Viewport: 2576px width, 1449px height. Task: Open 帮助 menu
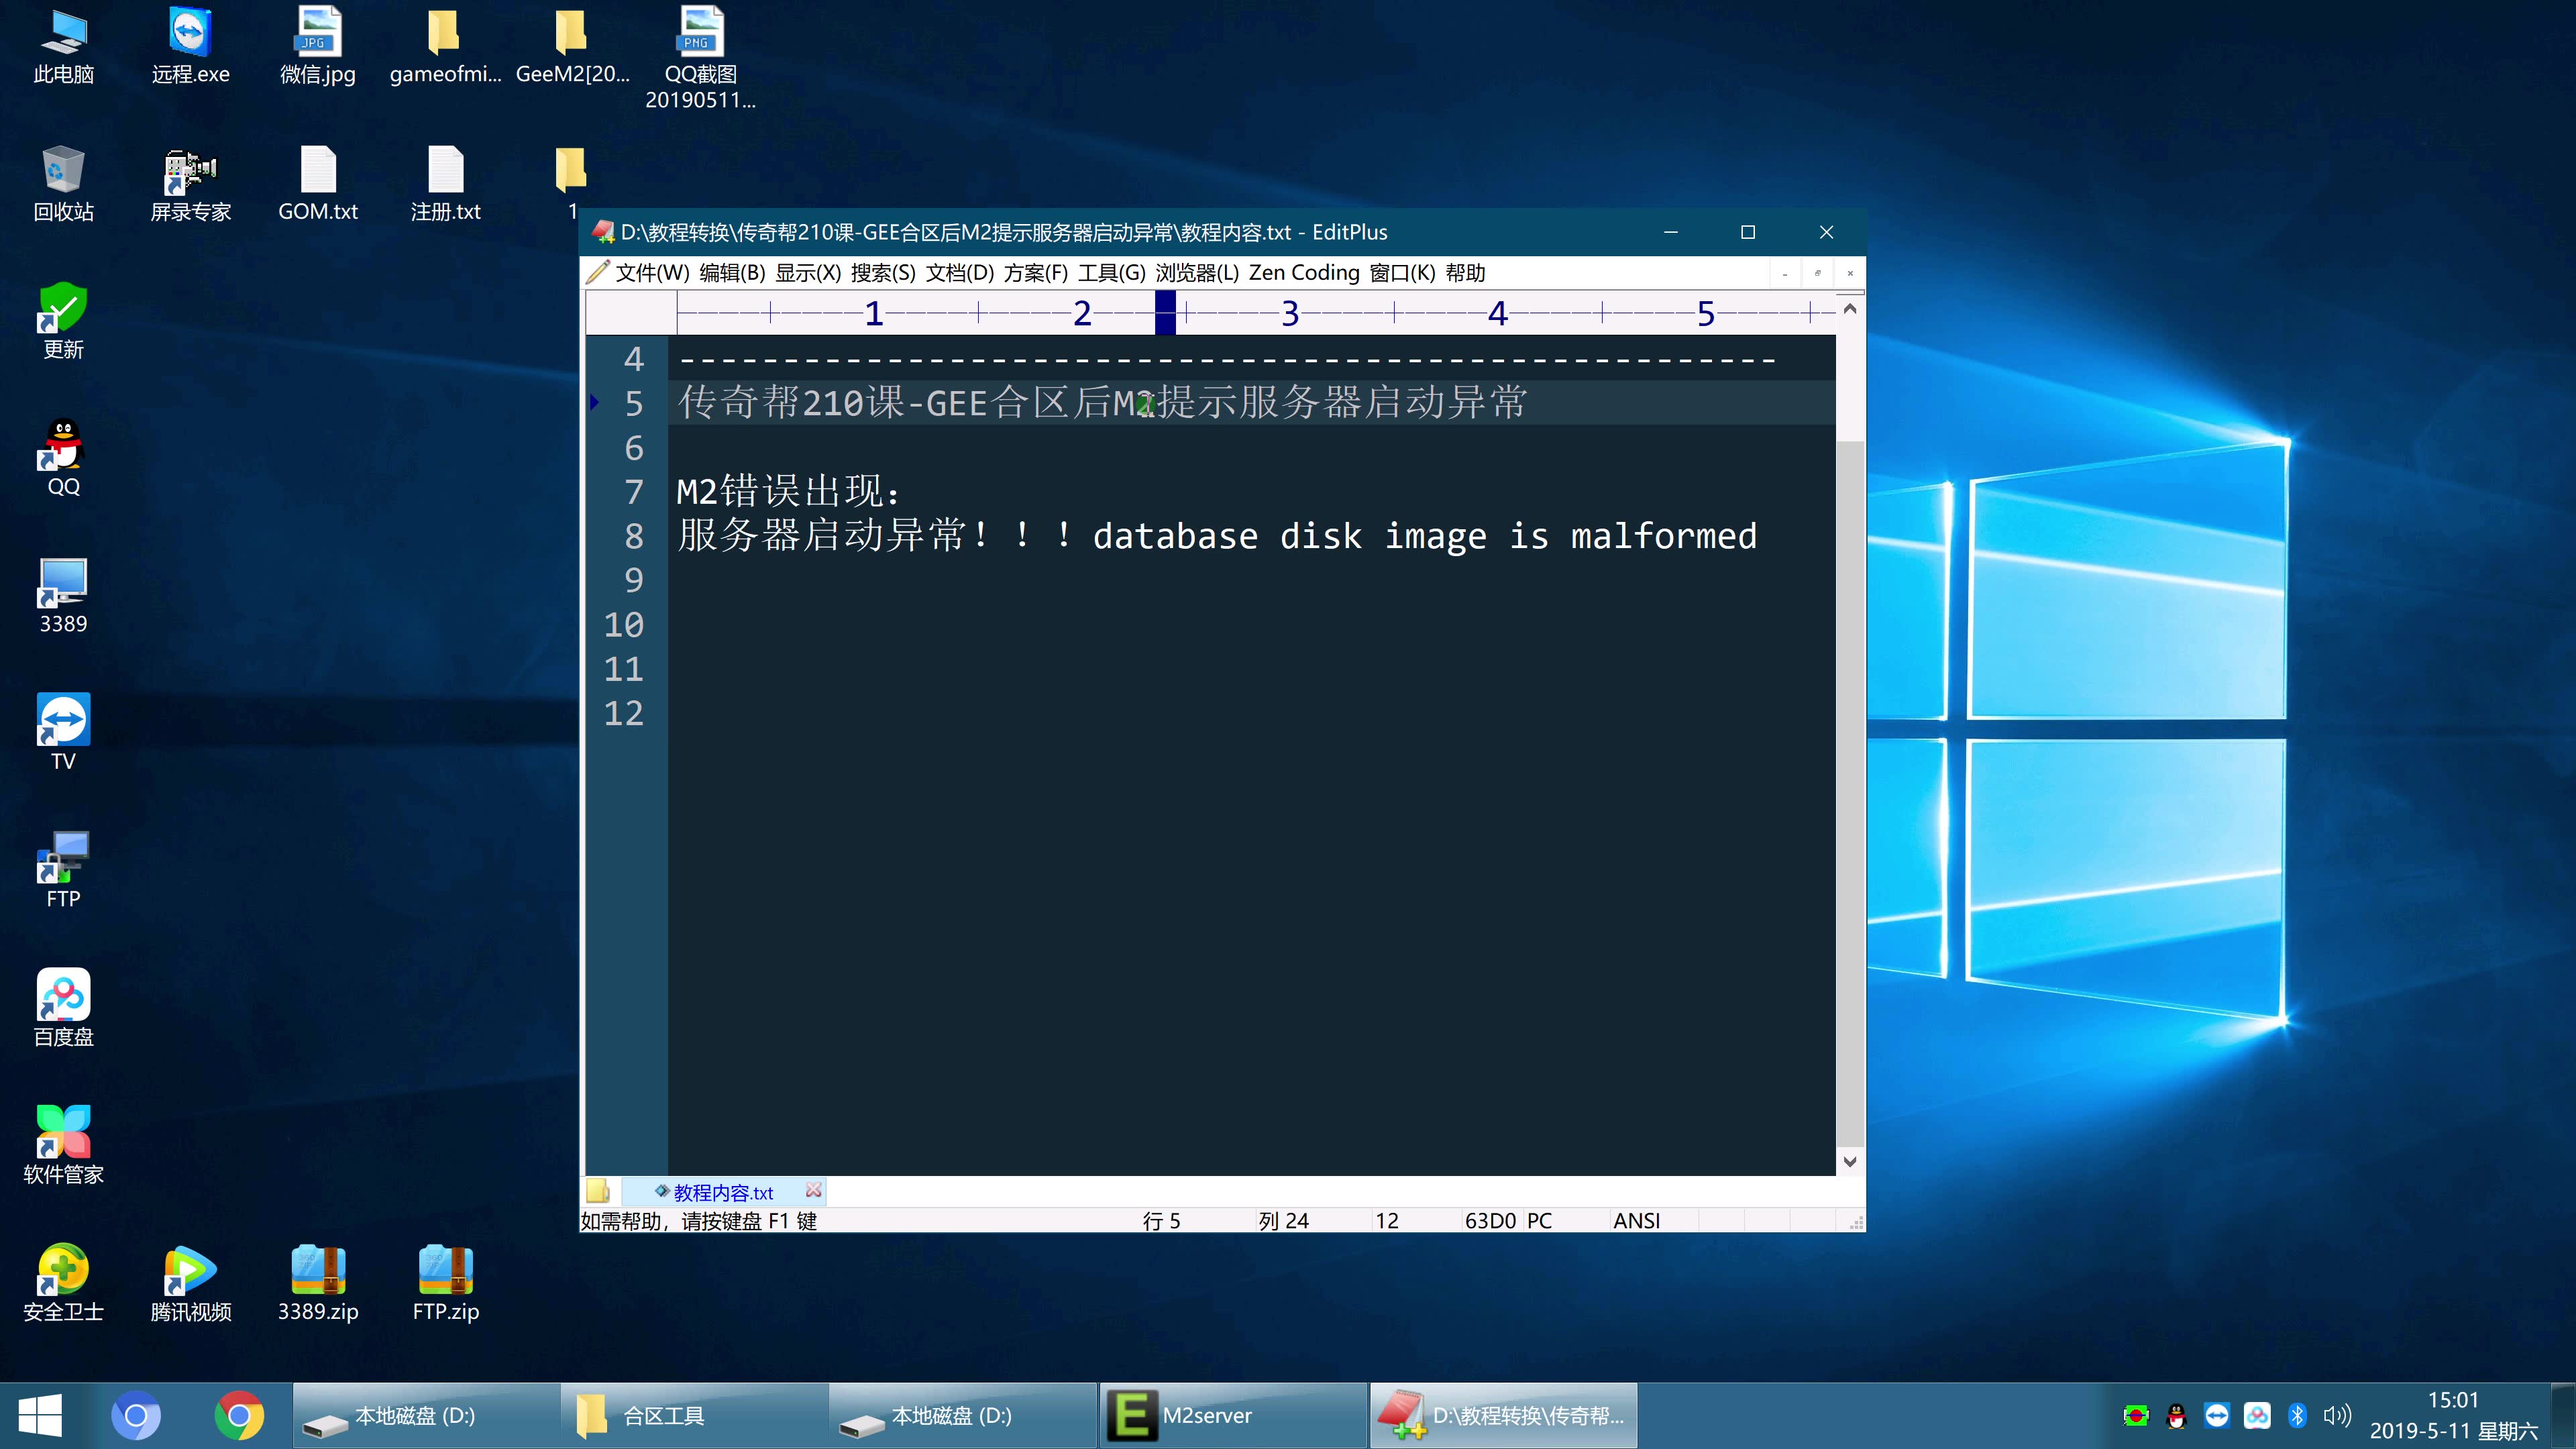[1465, 273]
